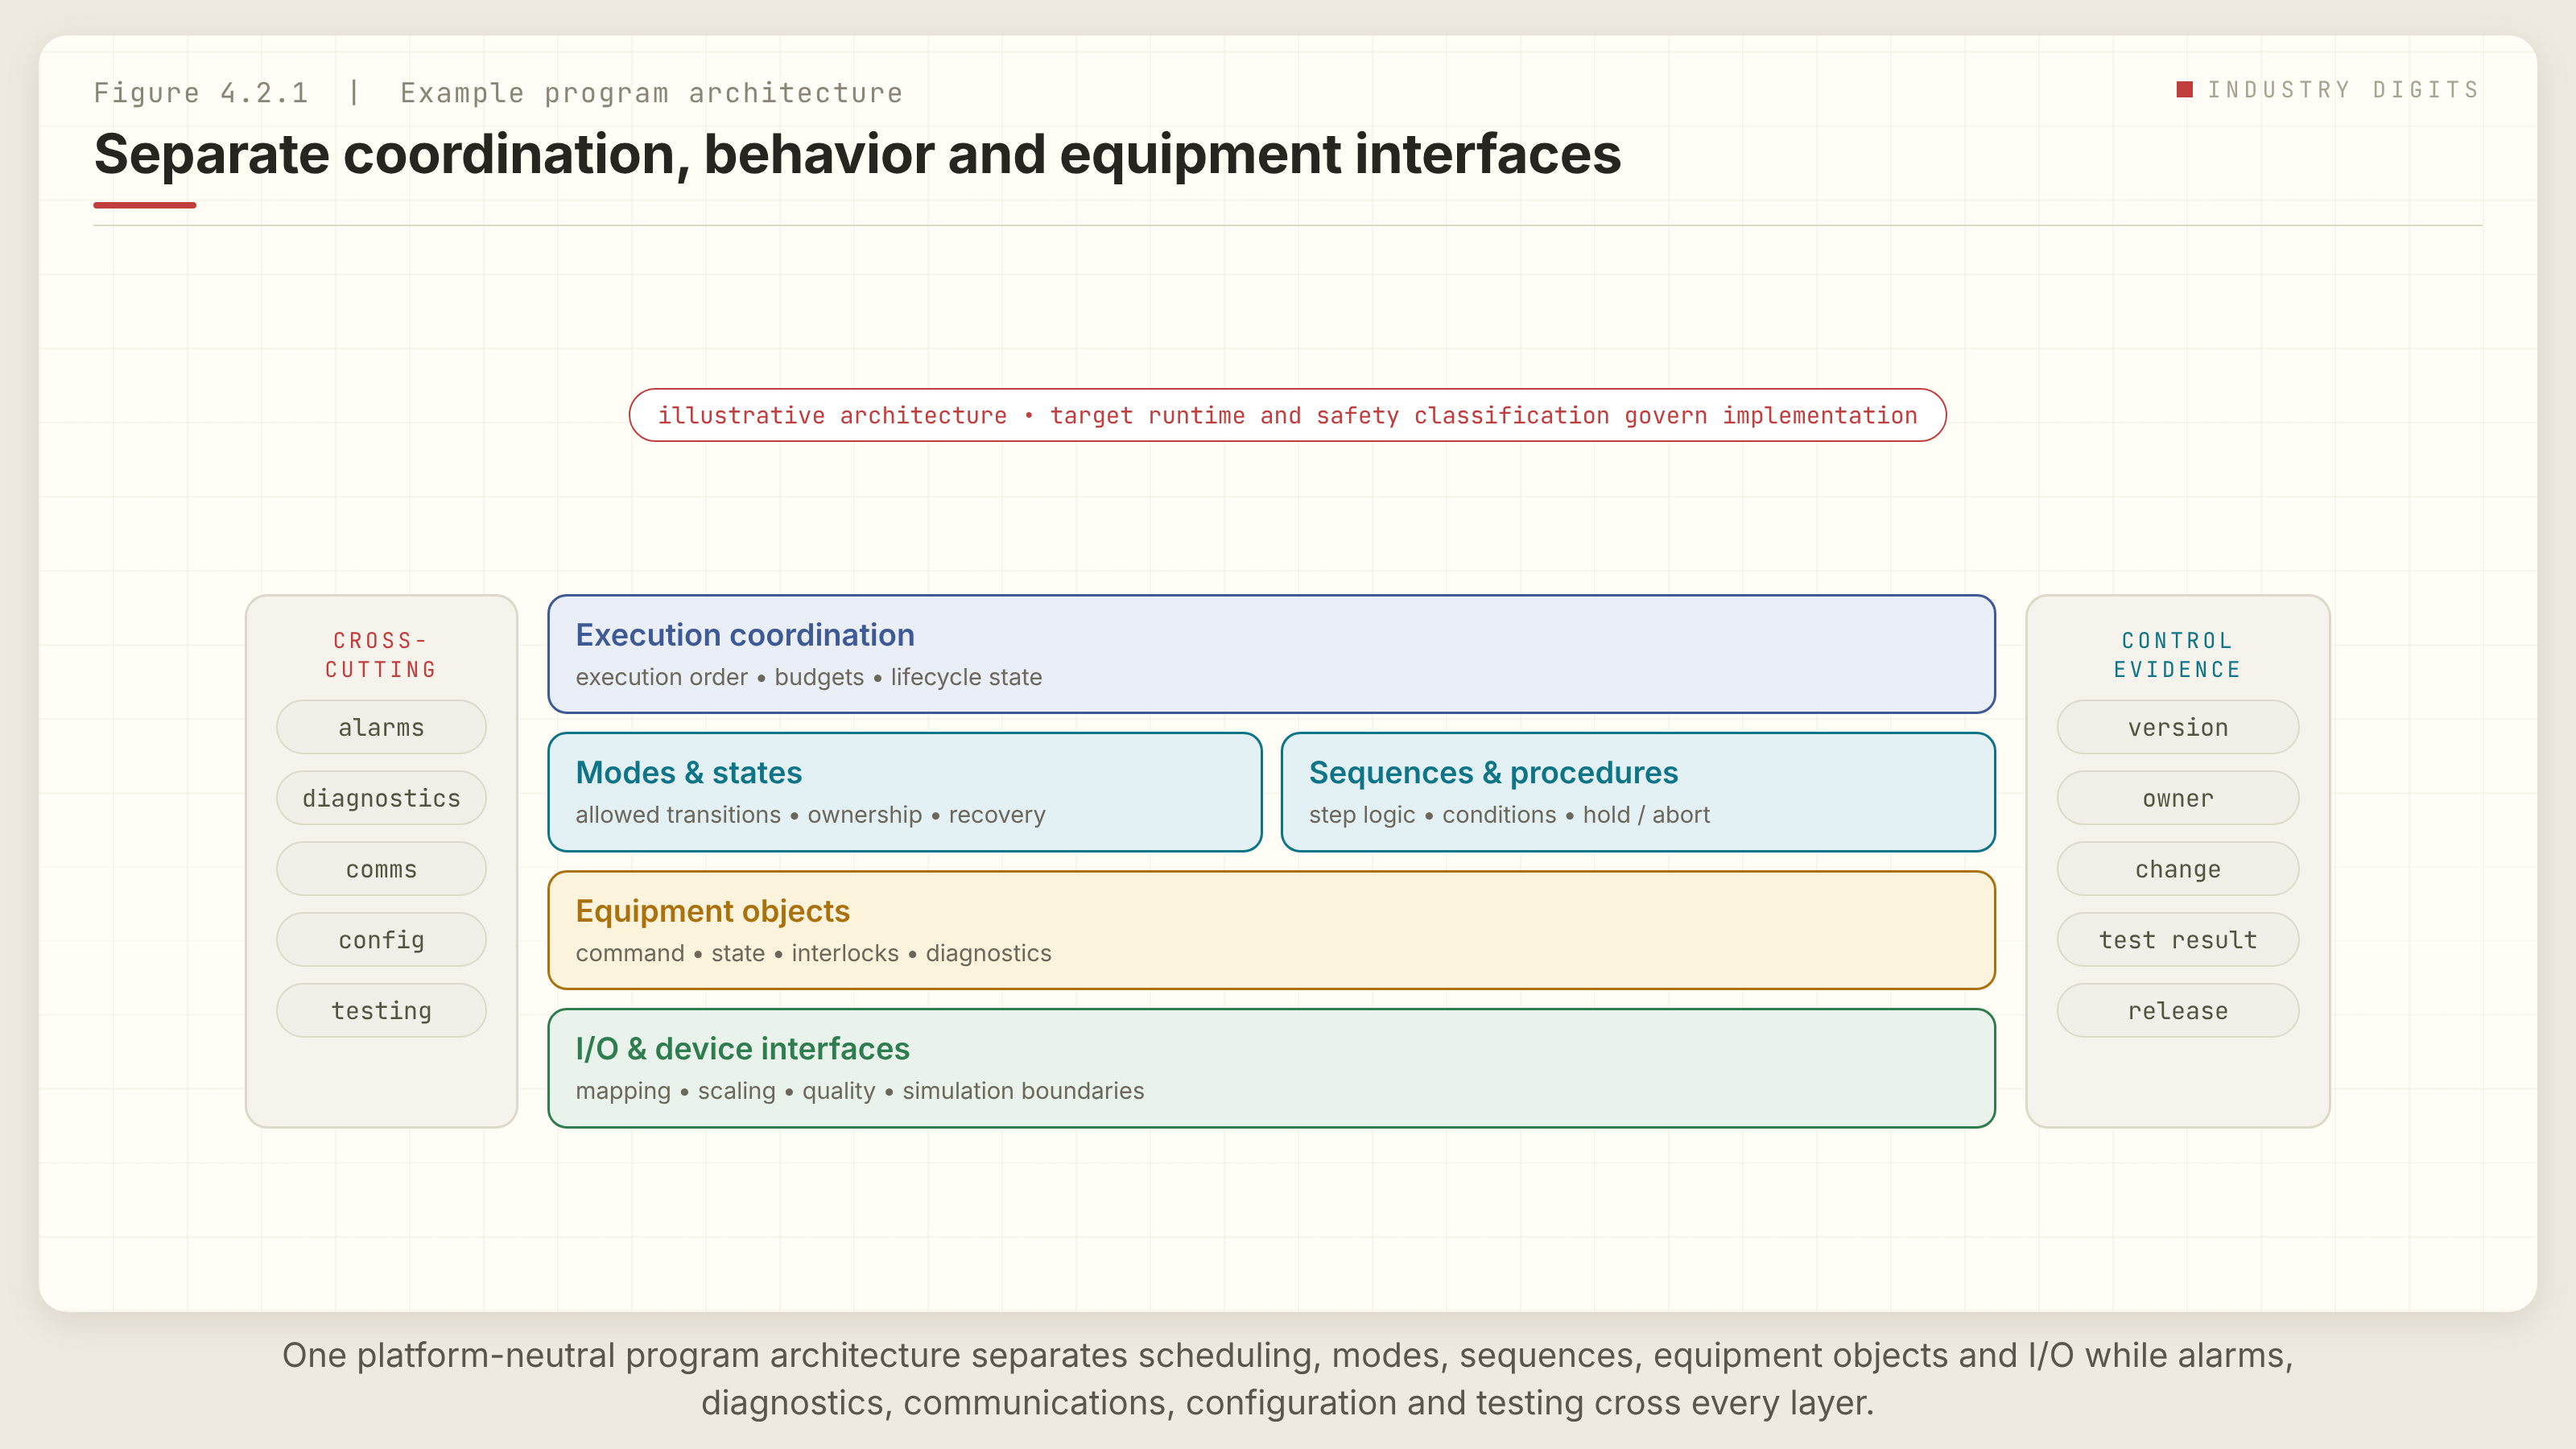Image resolution: width=2576 pixels, height=1449 pixels.
Task: Click the comms pill
Action: click(381, 869)
